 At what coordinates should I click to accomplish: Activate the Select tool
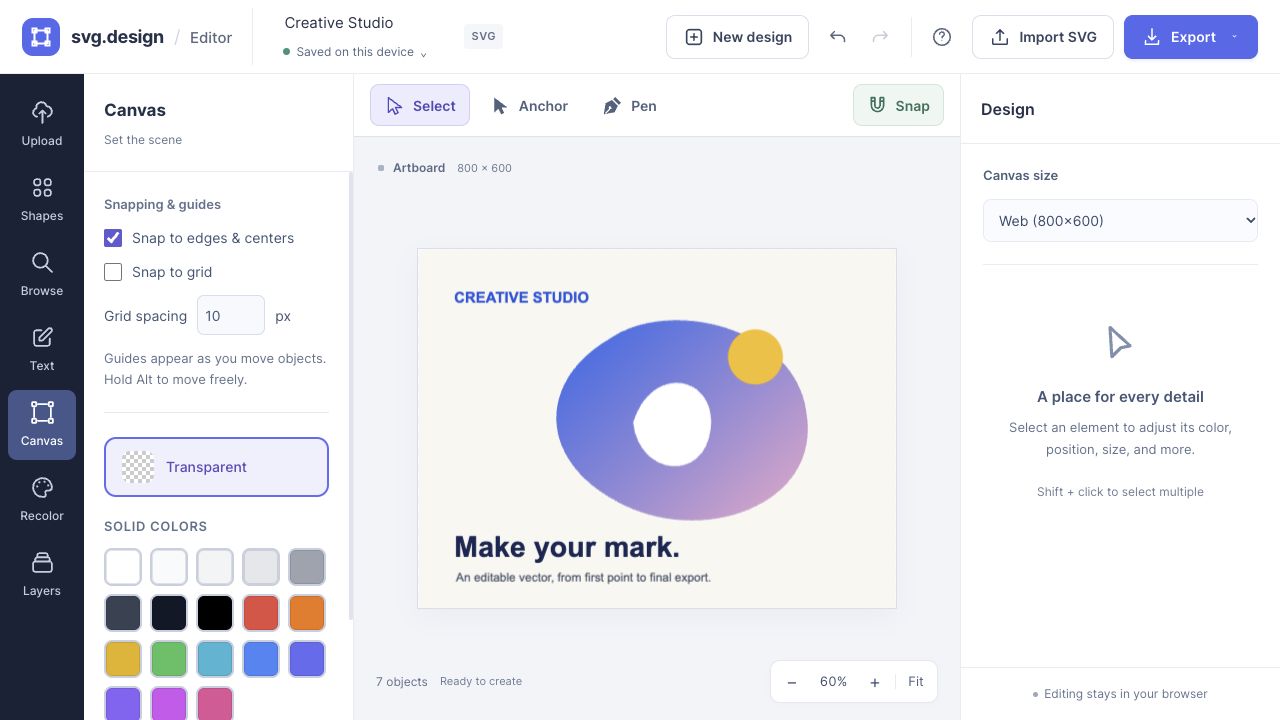420,106
